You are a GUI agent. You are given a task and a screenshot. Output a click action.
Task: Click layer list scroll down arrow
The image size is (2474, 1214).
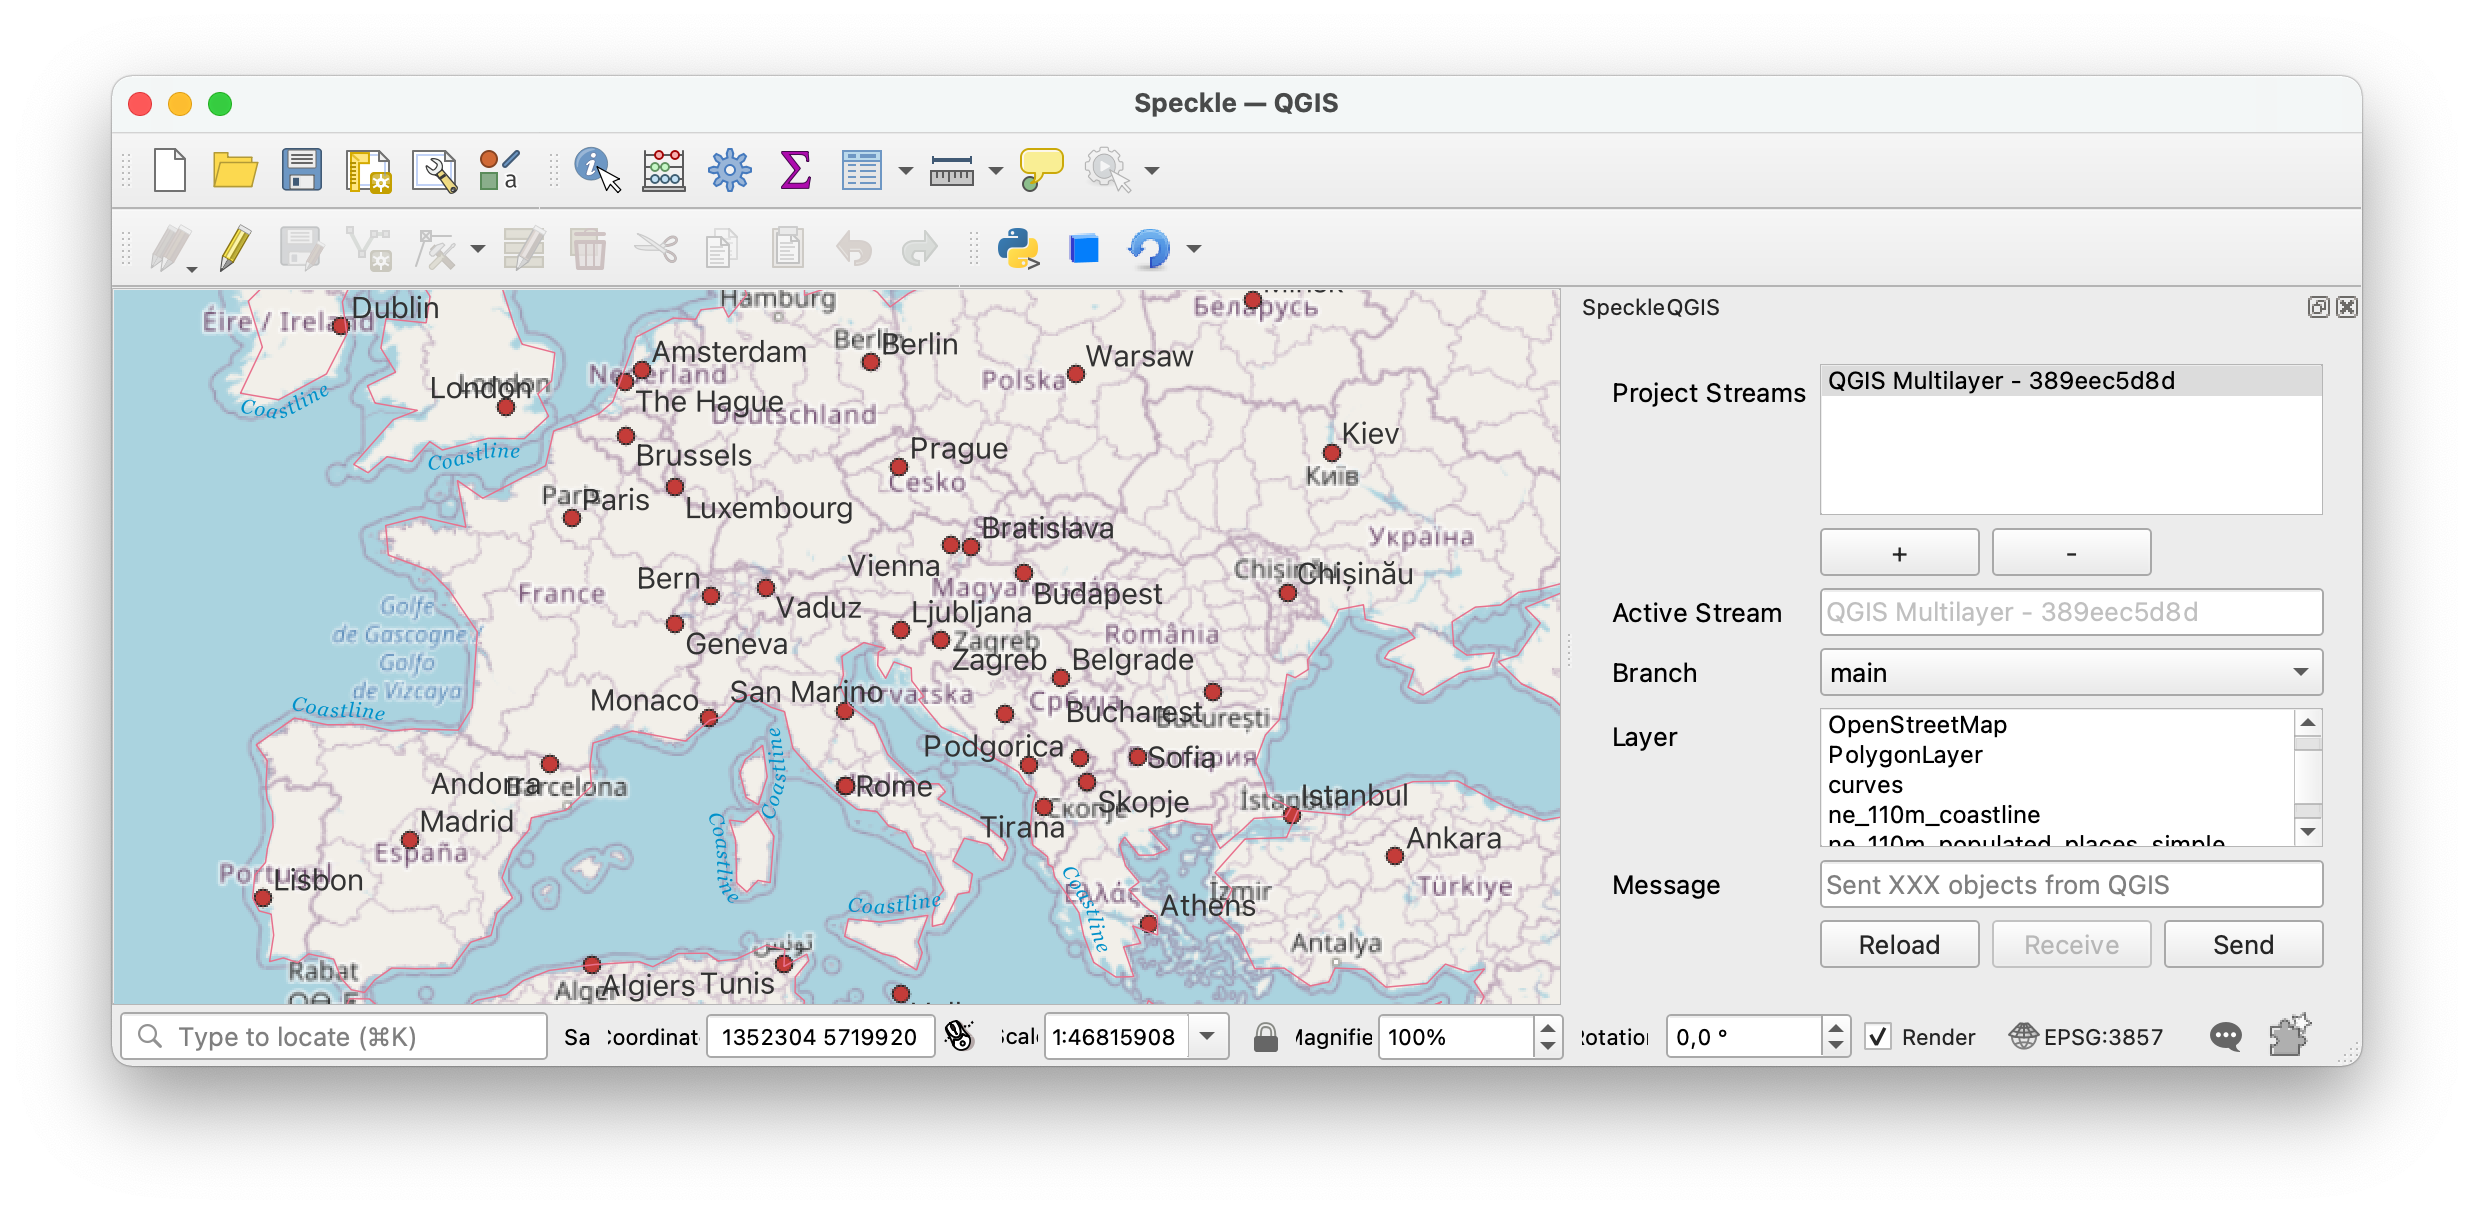click(x=2308, y=832)
